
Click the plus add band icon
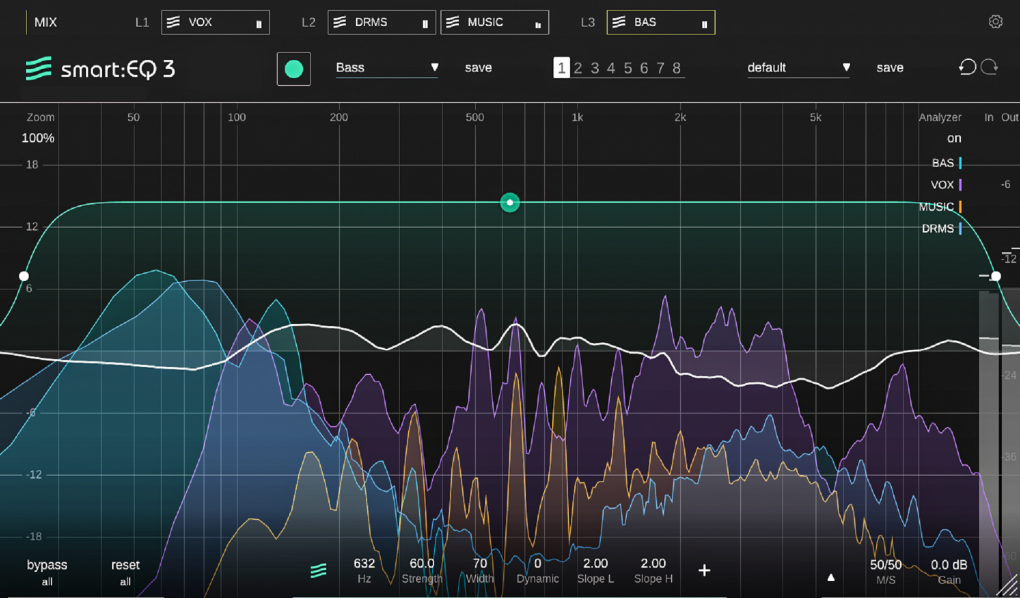704,571
